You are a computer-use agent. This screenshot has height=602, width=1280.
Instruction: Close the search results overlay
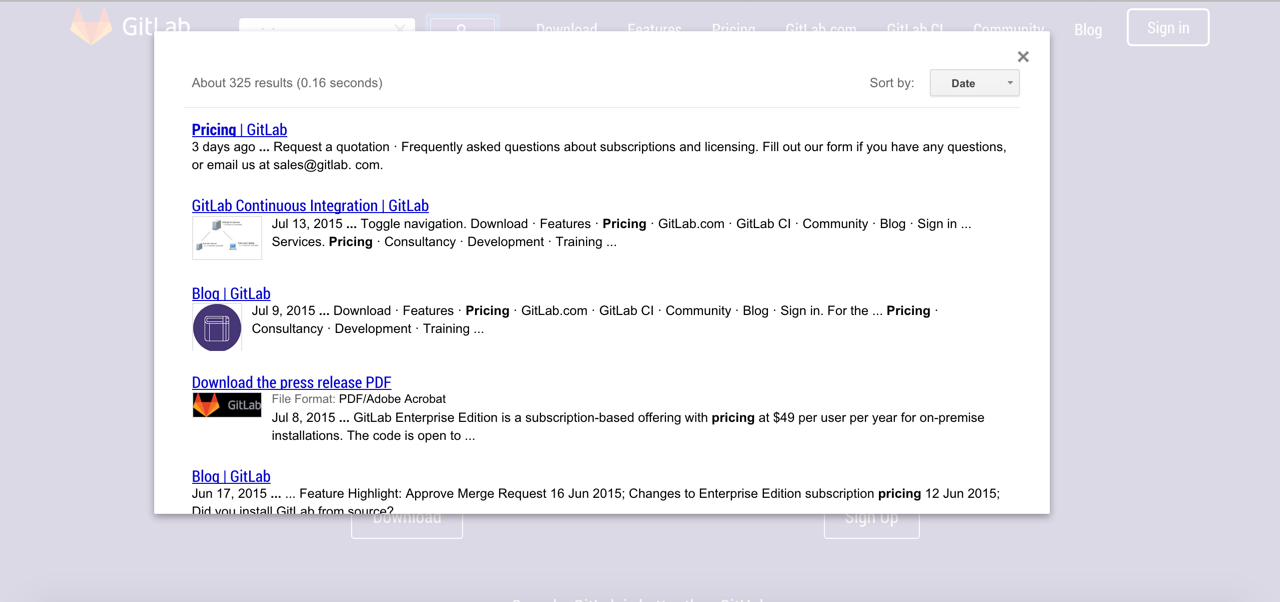[x=1022, y=57]
